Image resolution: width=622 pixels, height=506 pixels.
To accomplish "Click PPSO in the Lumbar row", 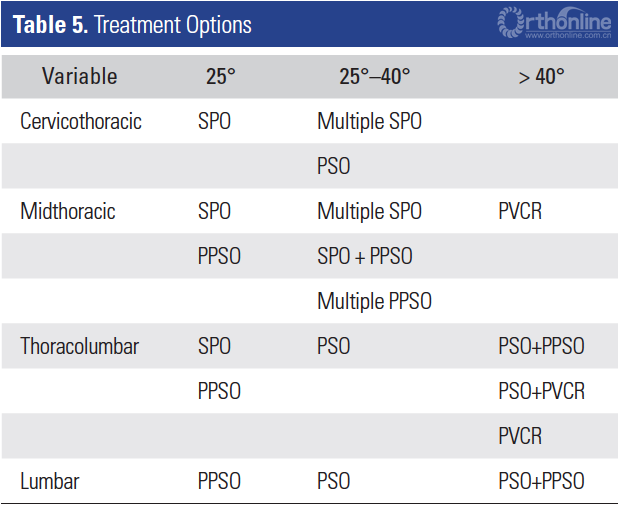I will [219, 481].
